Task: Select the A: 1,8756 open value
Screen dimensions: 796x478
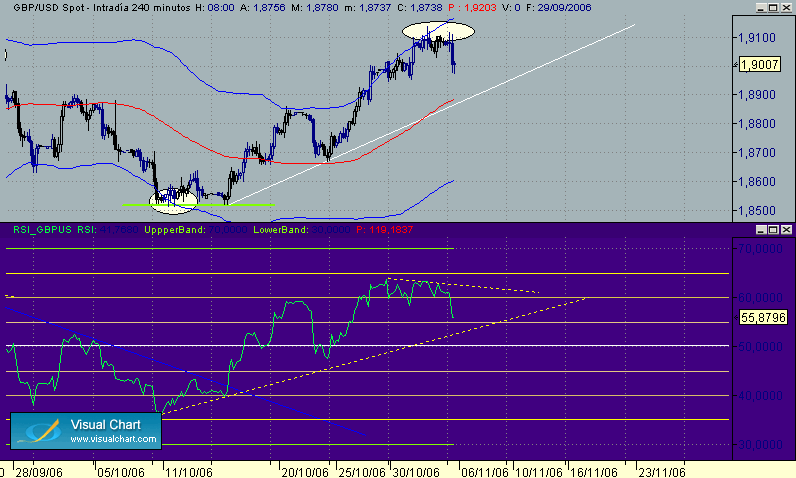Action: coord(262,8)
